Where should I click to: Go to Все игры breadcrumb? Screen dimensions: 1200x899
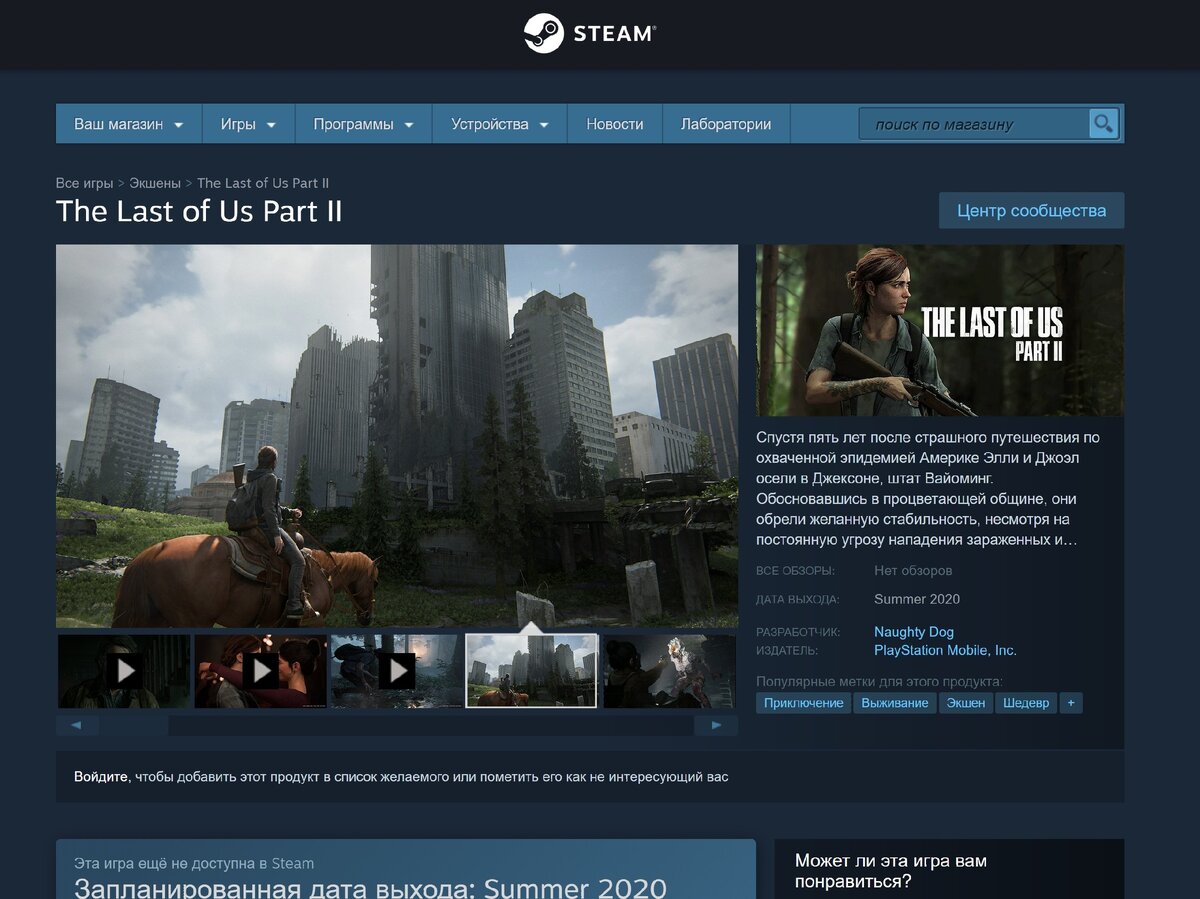(85, 183)
